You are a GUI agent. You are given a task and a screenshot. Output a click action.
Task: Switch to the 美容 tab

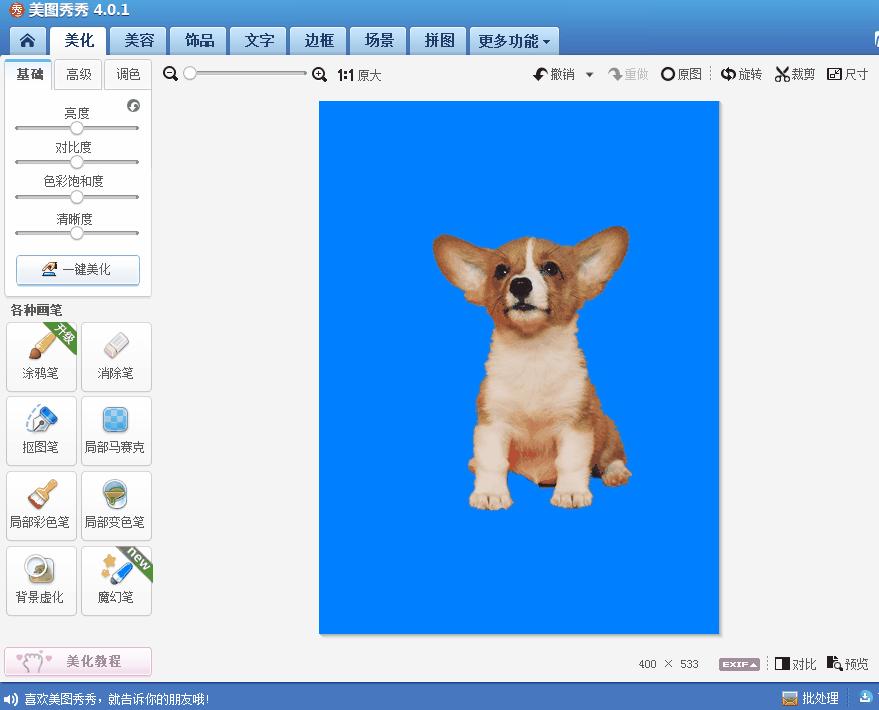click(139, 41)
